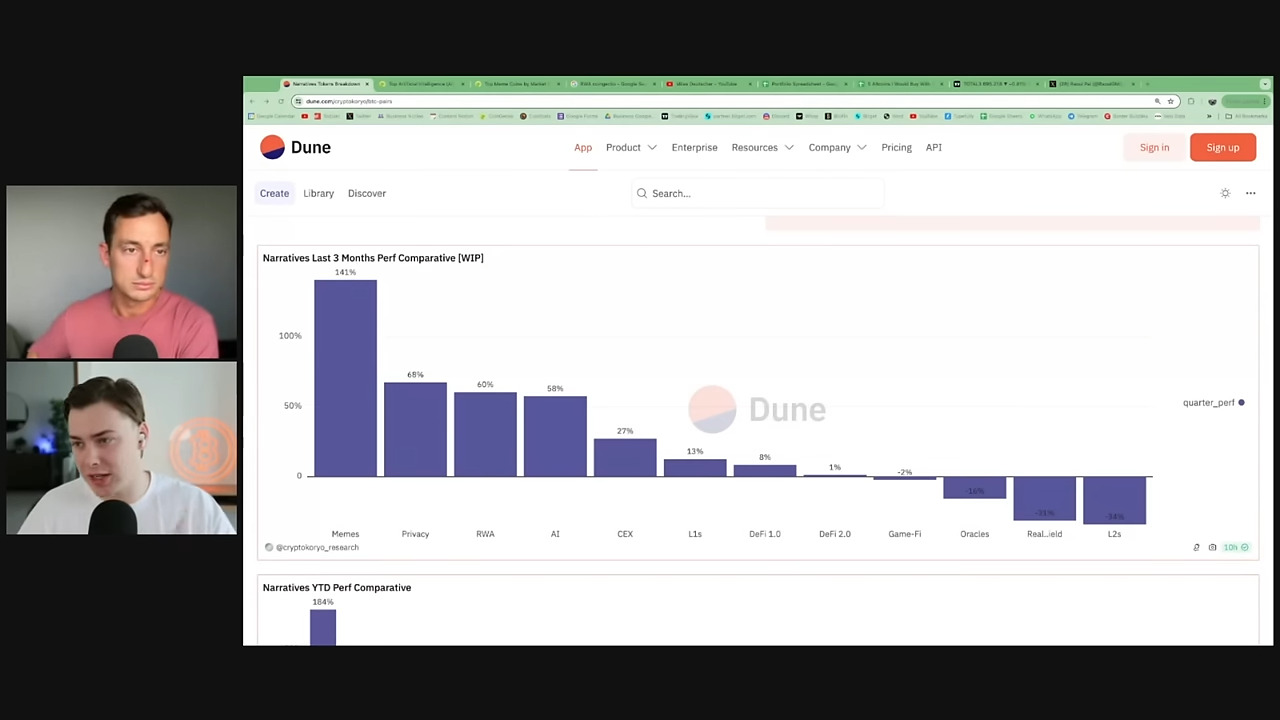Expand the browser tab search dropdown
This screenshot has width=1280, height=720.
(1264, 84)
